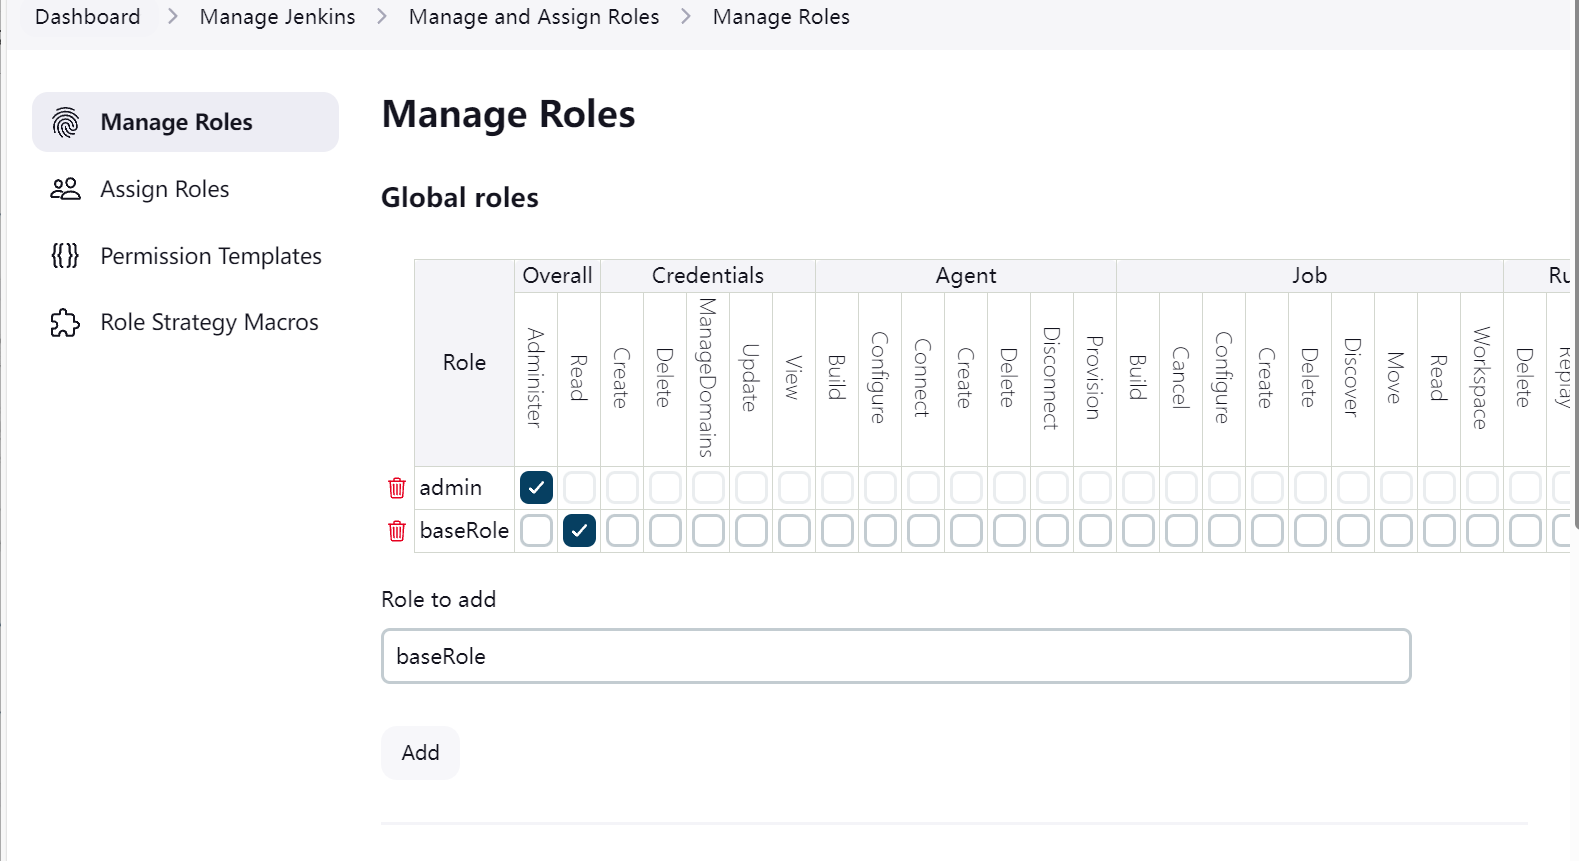Image resolution: width=1579 pixels, height=861 pixels.
Task: Check Overall Administer for baseRole
Action: click(536, 531)
